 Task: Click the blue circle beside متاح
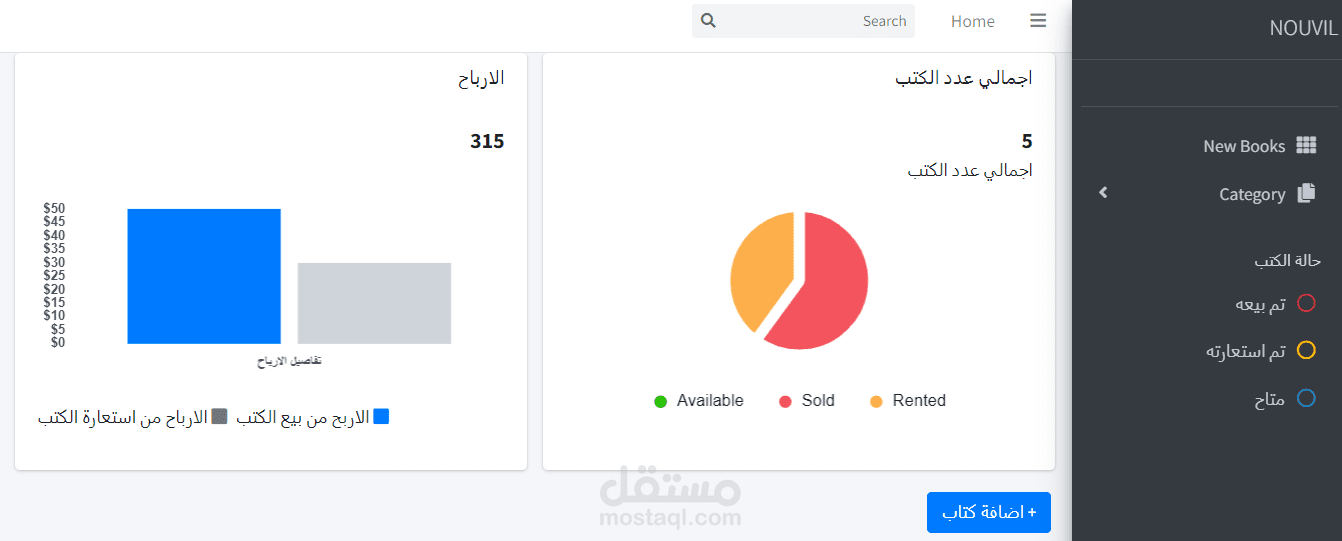[1306, 399]
